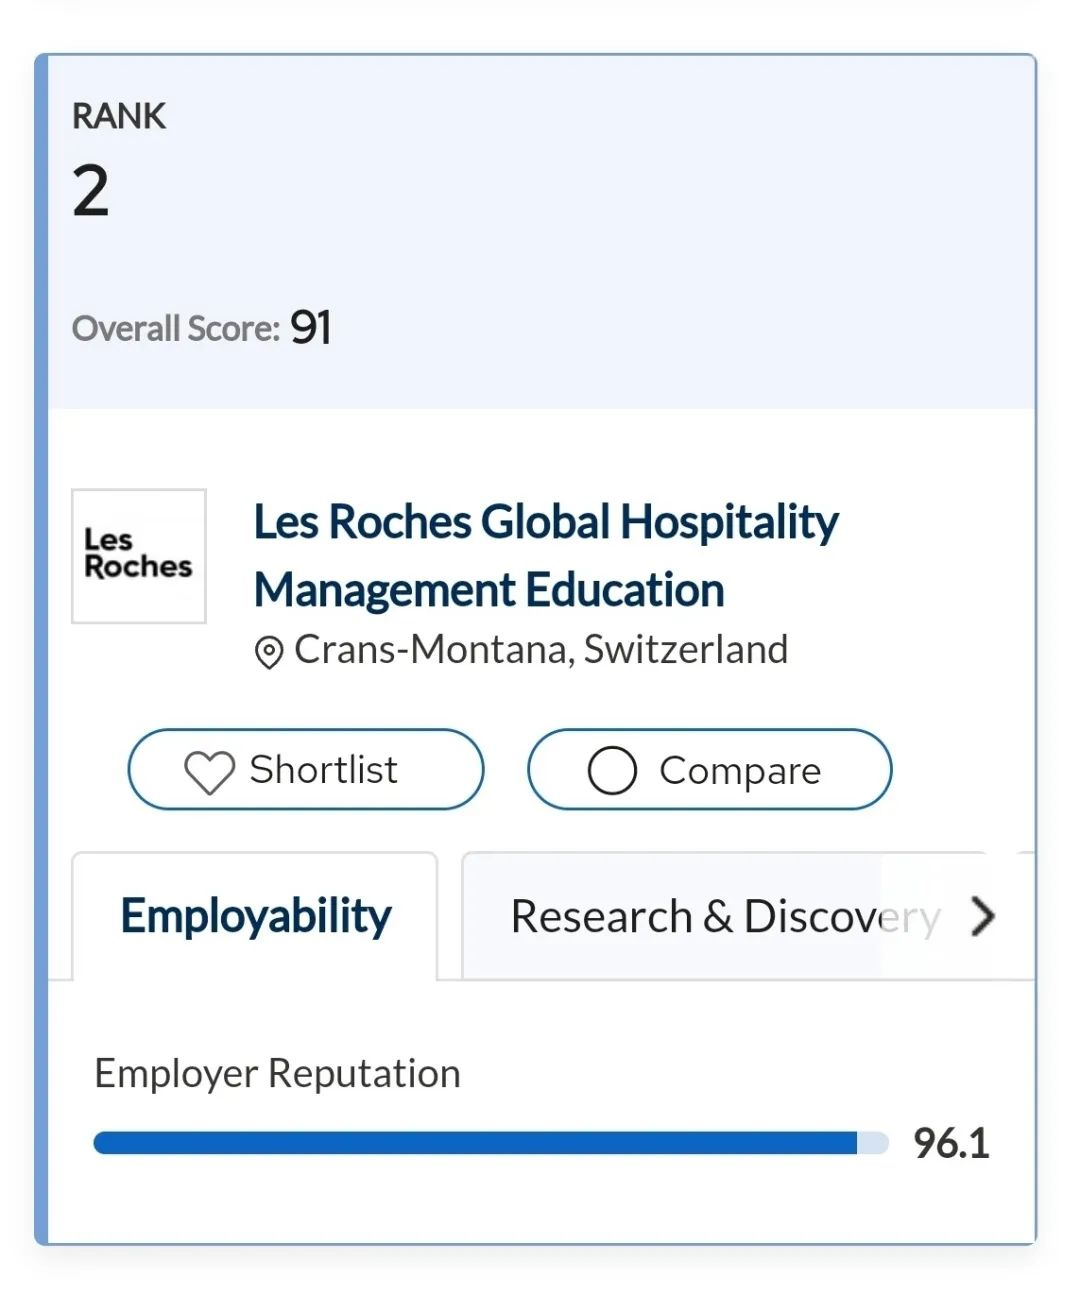Click the location pin icon
This screenshot has height=1294, width=1080.
coord(268,652)
